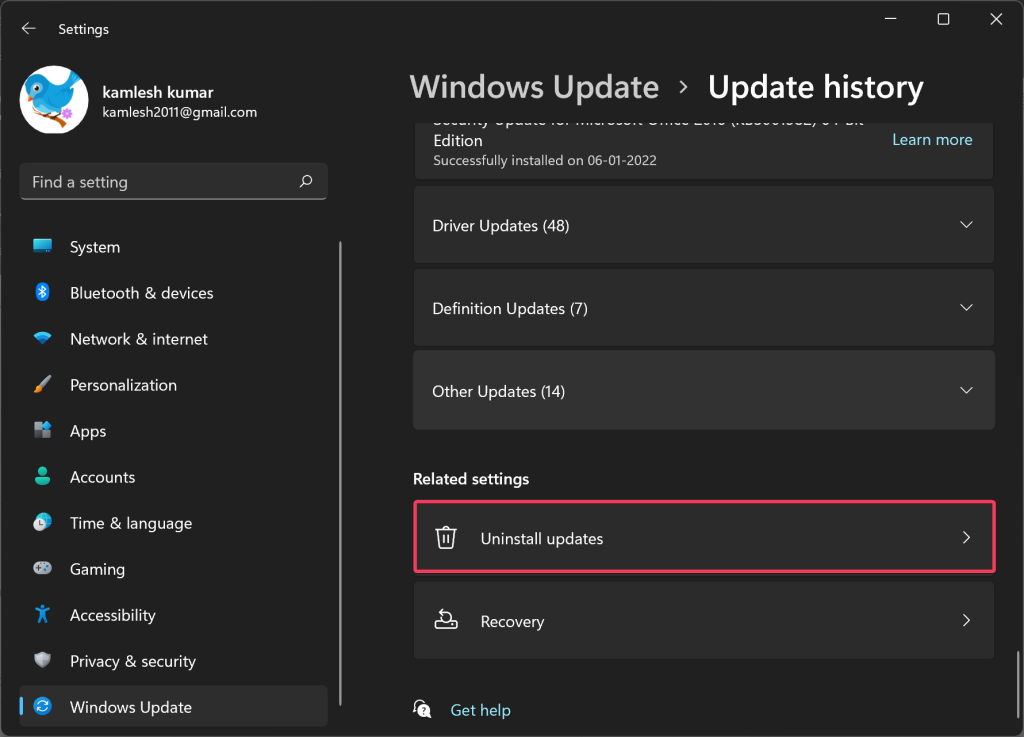The height and width of the screenshot is (737, 1024).
Task: Click the Recovery drive icon
Action: [446, 619]
